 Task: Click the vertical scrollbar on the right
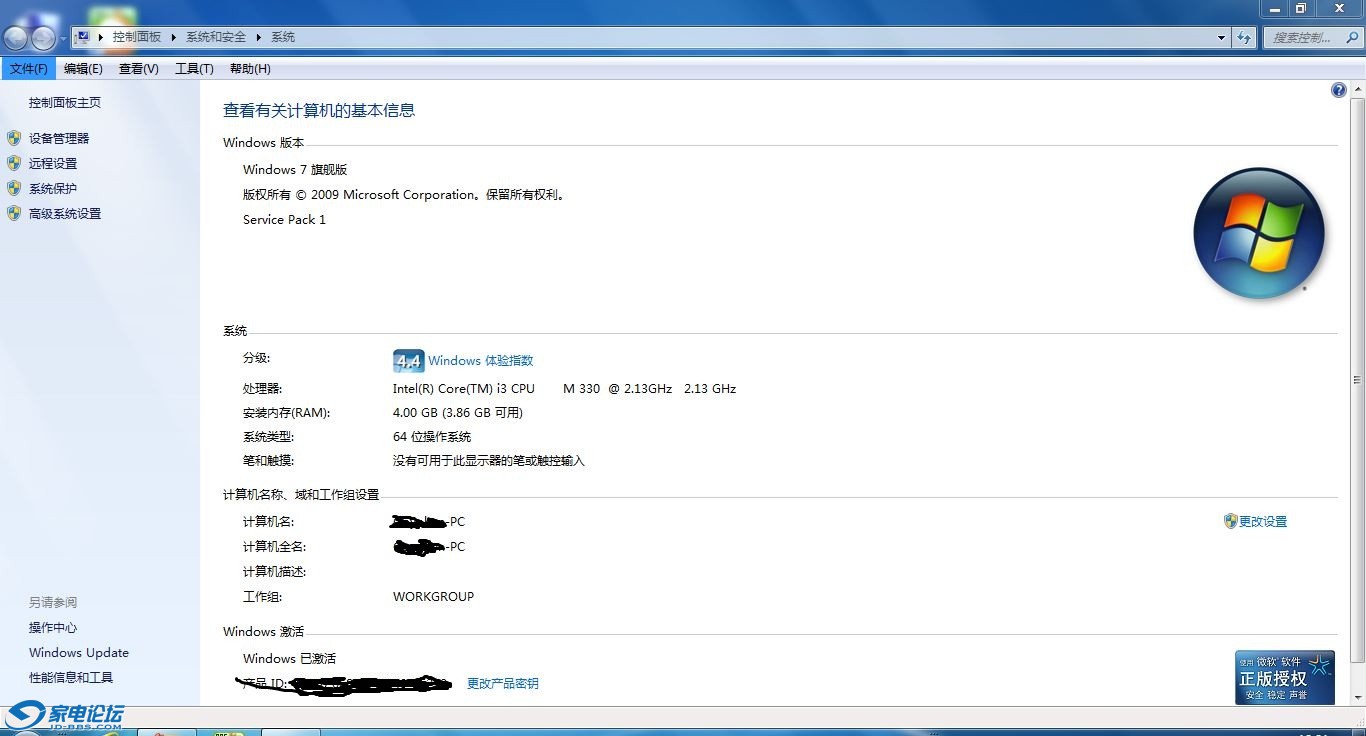(x=1357, y=380)
